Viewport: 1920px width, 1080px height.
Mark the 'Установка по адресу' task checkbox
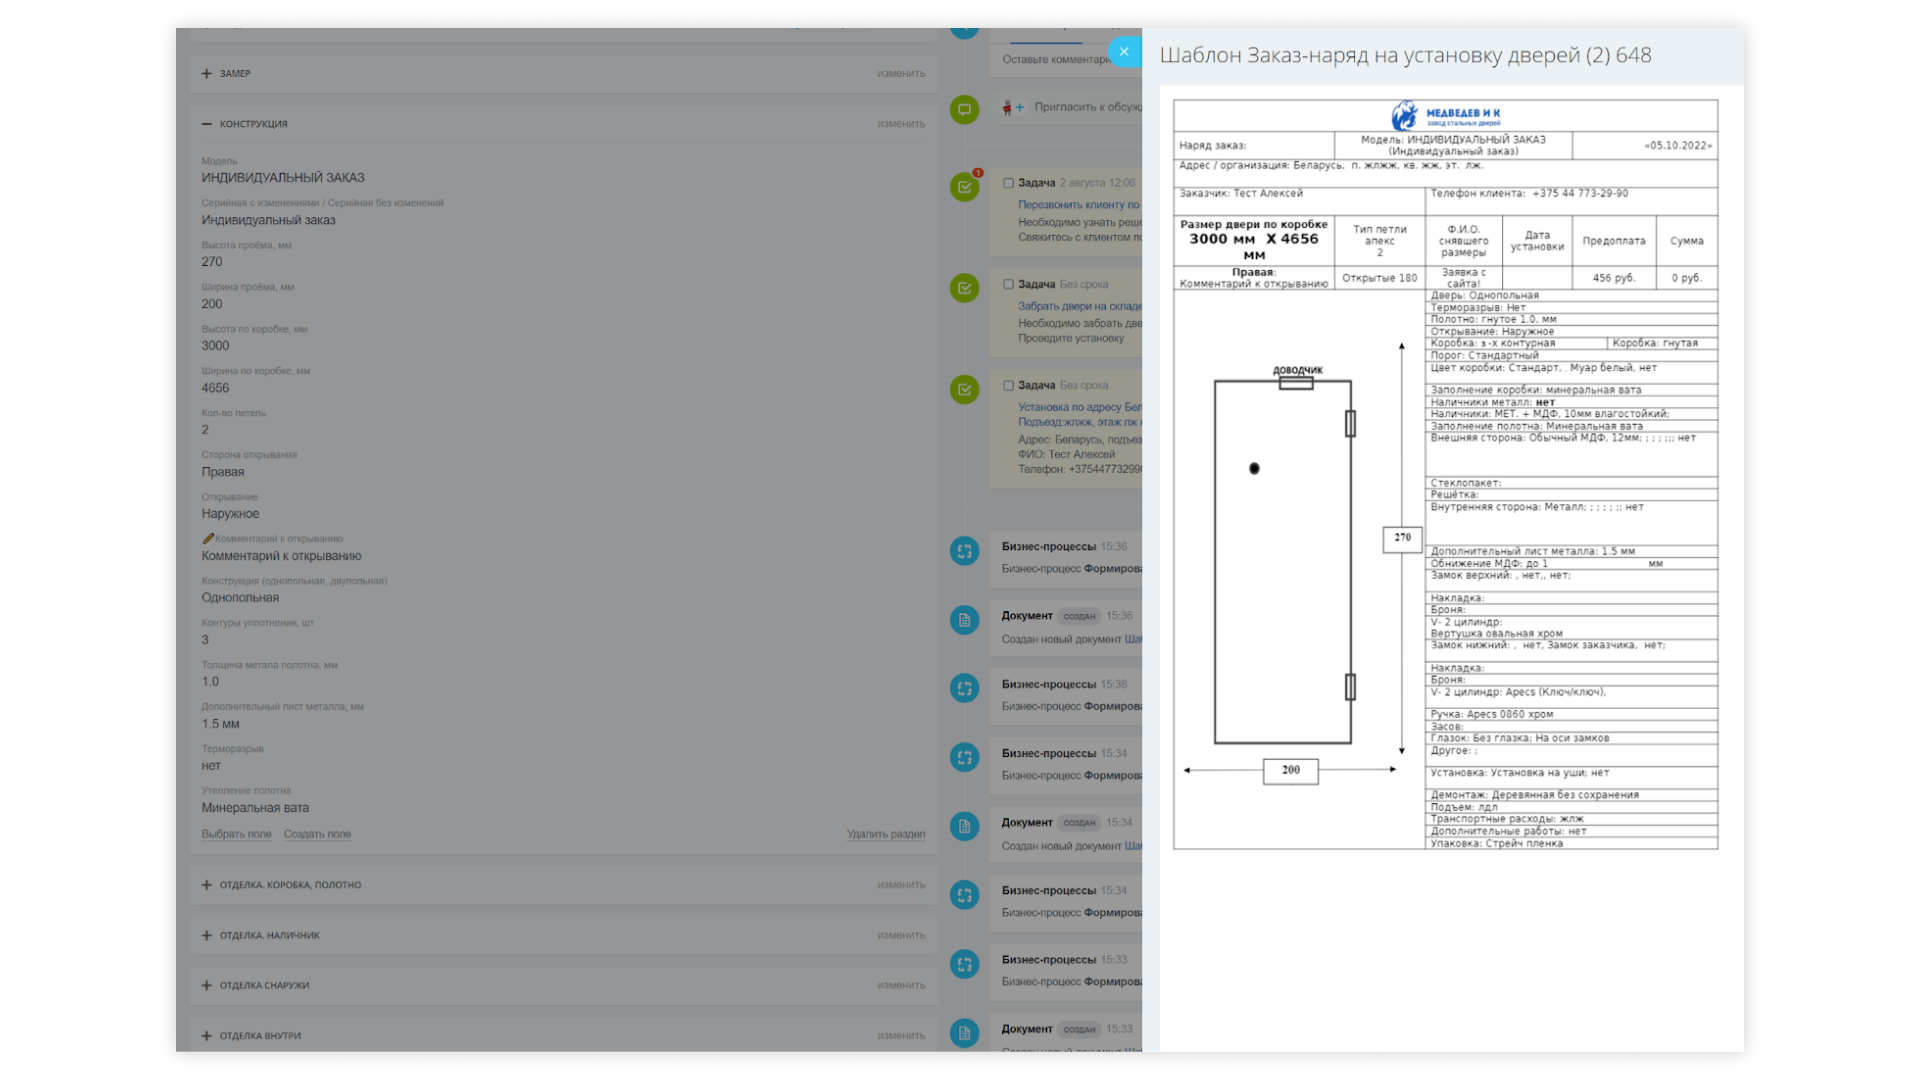click(1008, 386)
